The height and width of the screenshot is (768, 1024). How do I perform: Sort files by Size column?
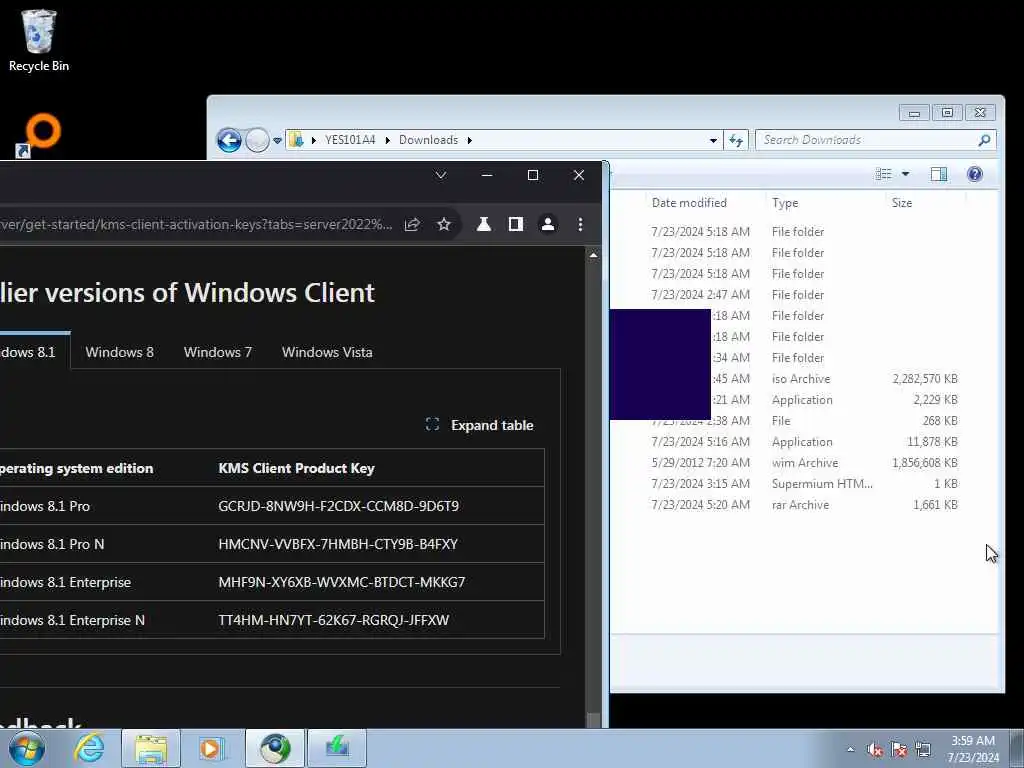point(902,202)
